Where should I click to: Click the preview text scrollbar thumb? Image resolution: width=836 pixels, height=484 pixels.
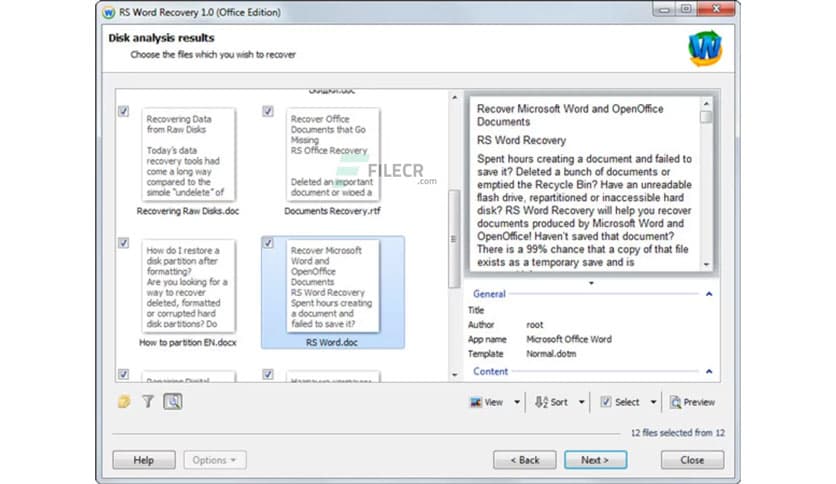[x=706, y=117]
